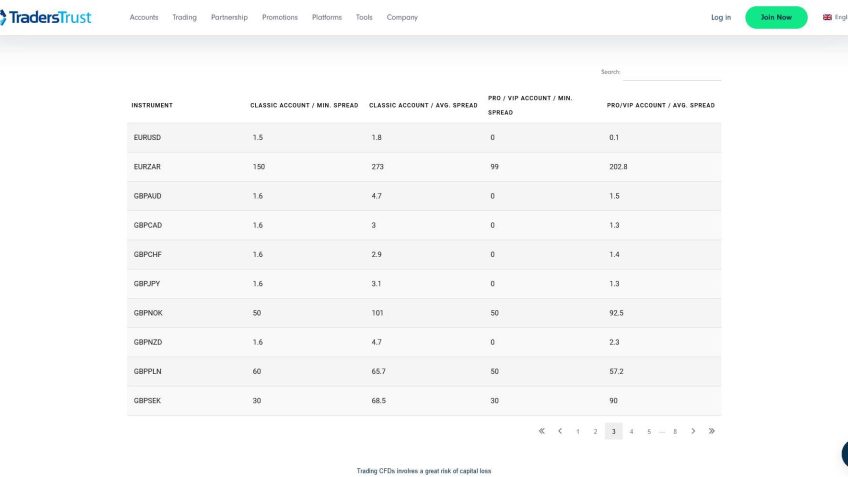
Task: Jump to last page with double-right arrow
Action: (x=711, y=431)
